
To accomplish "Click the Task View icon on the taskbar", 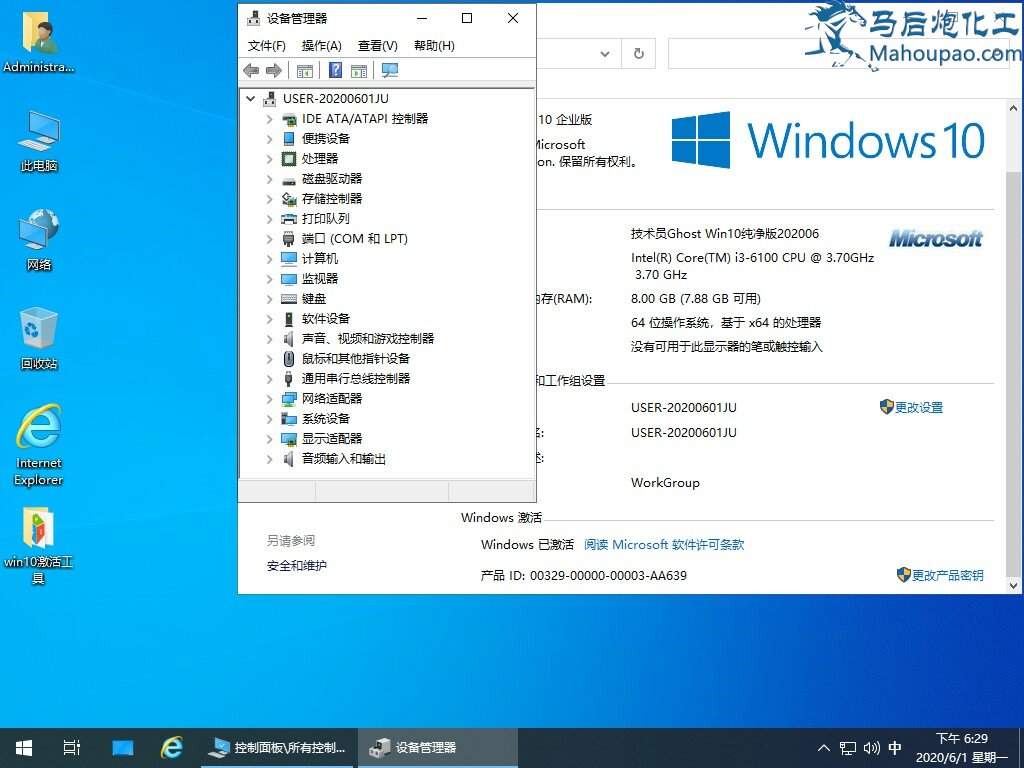I will 72,747.
